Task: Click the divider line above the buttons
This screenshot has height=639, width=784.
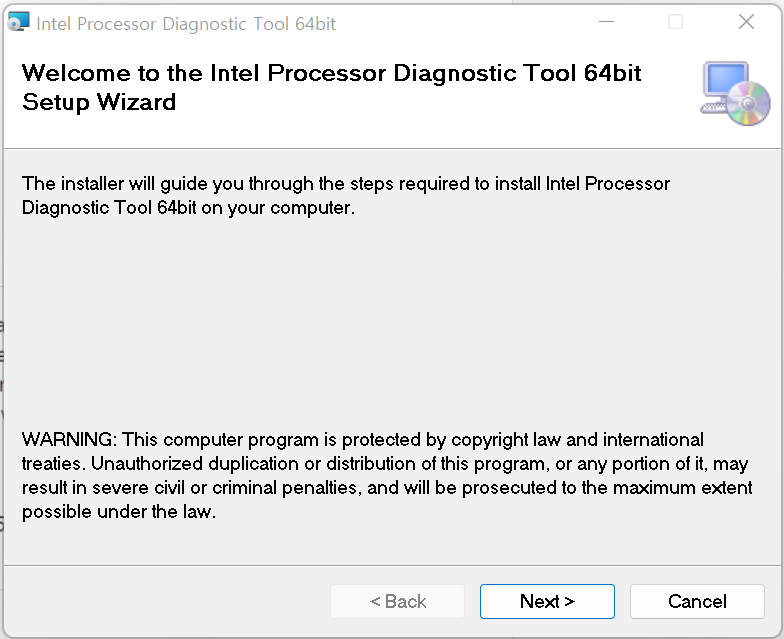Action: [390, 565]
